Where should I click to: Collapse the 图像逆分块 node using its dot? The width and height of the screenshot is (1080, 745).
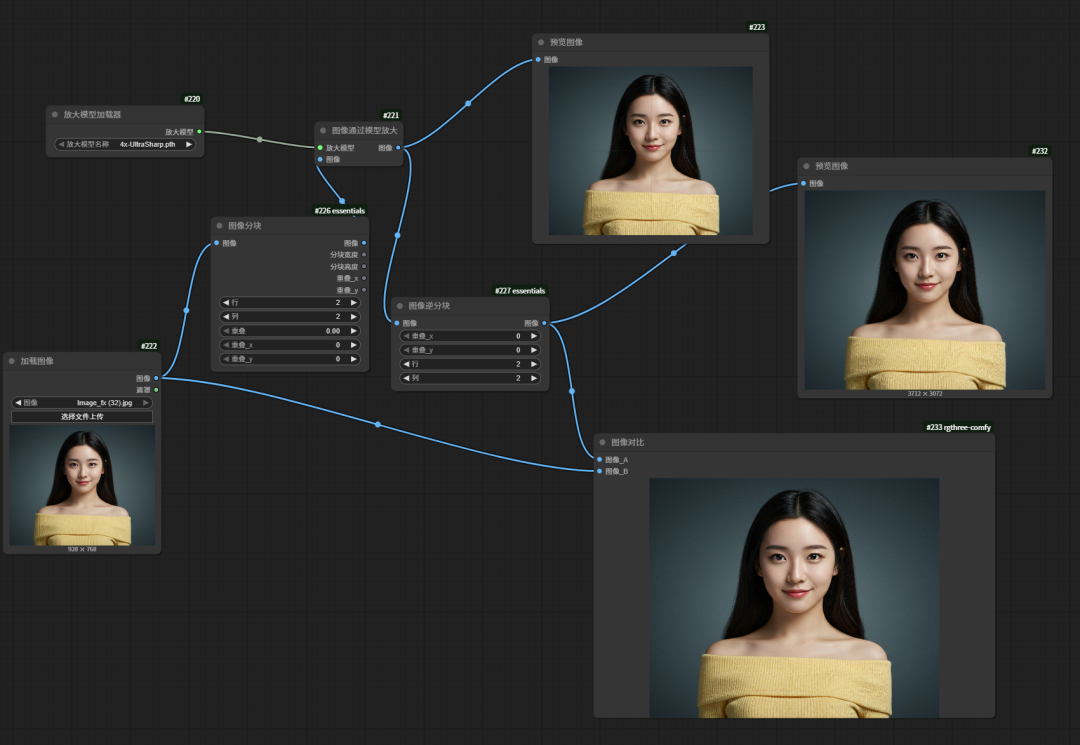tap(399, 306)
